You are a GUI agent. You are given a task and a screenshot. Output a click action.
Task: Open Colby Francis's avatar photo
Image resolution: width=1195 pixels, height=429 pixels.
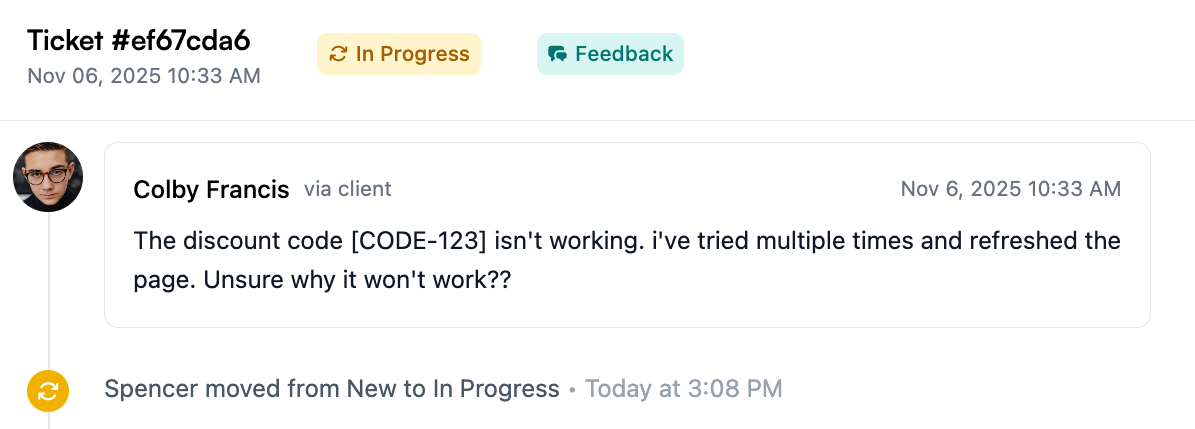[x=48, y=177]
